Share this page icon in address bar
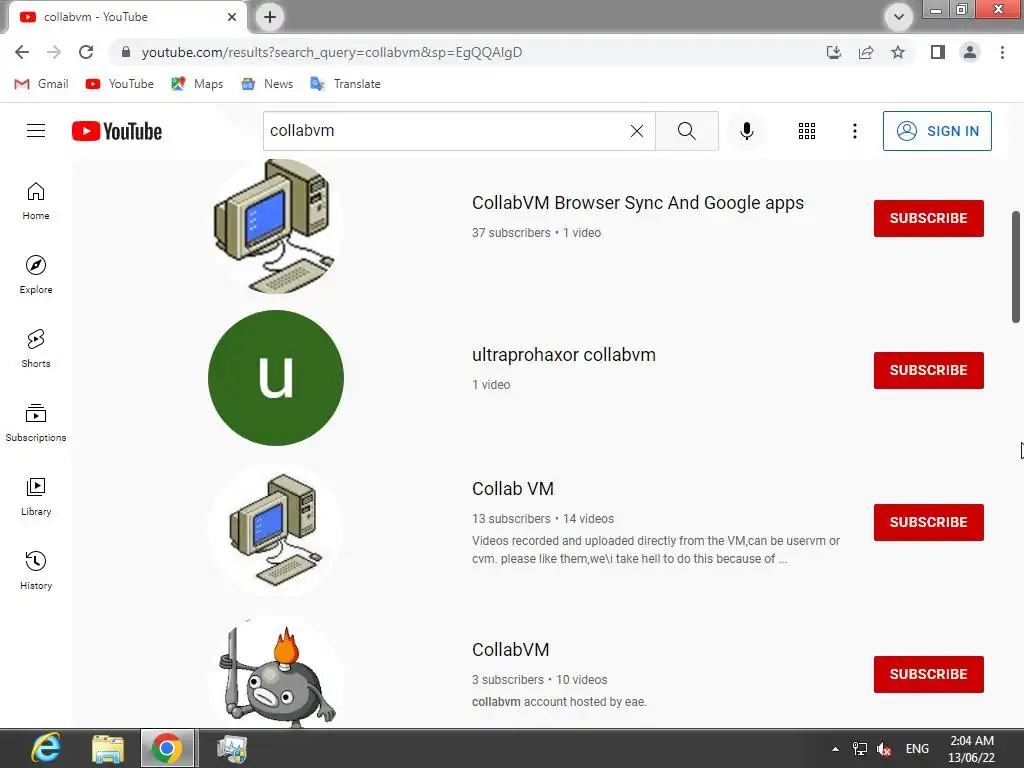This screenshot has height=768, width=1024. click(866, 52)
